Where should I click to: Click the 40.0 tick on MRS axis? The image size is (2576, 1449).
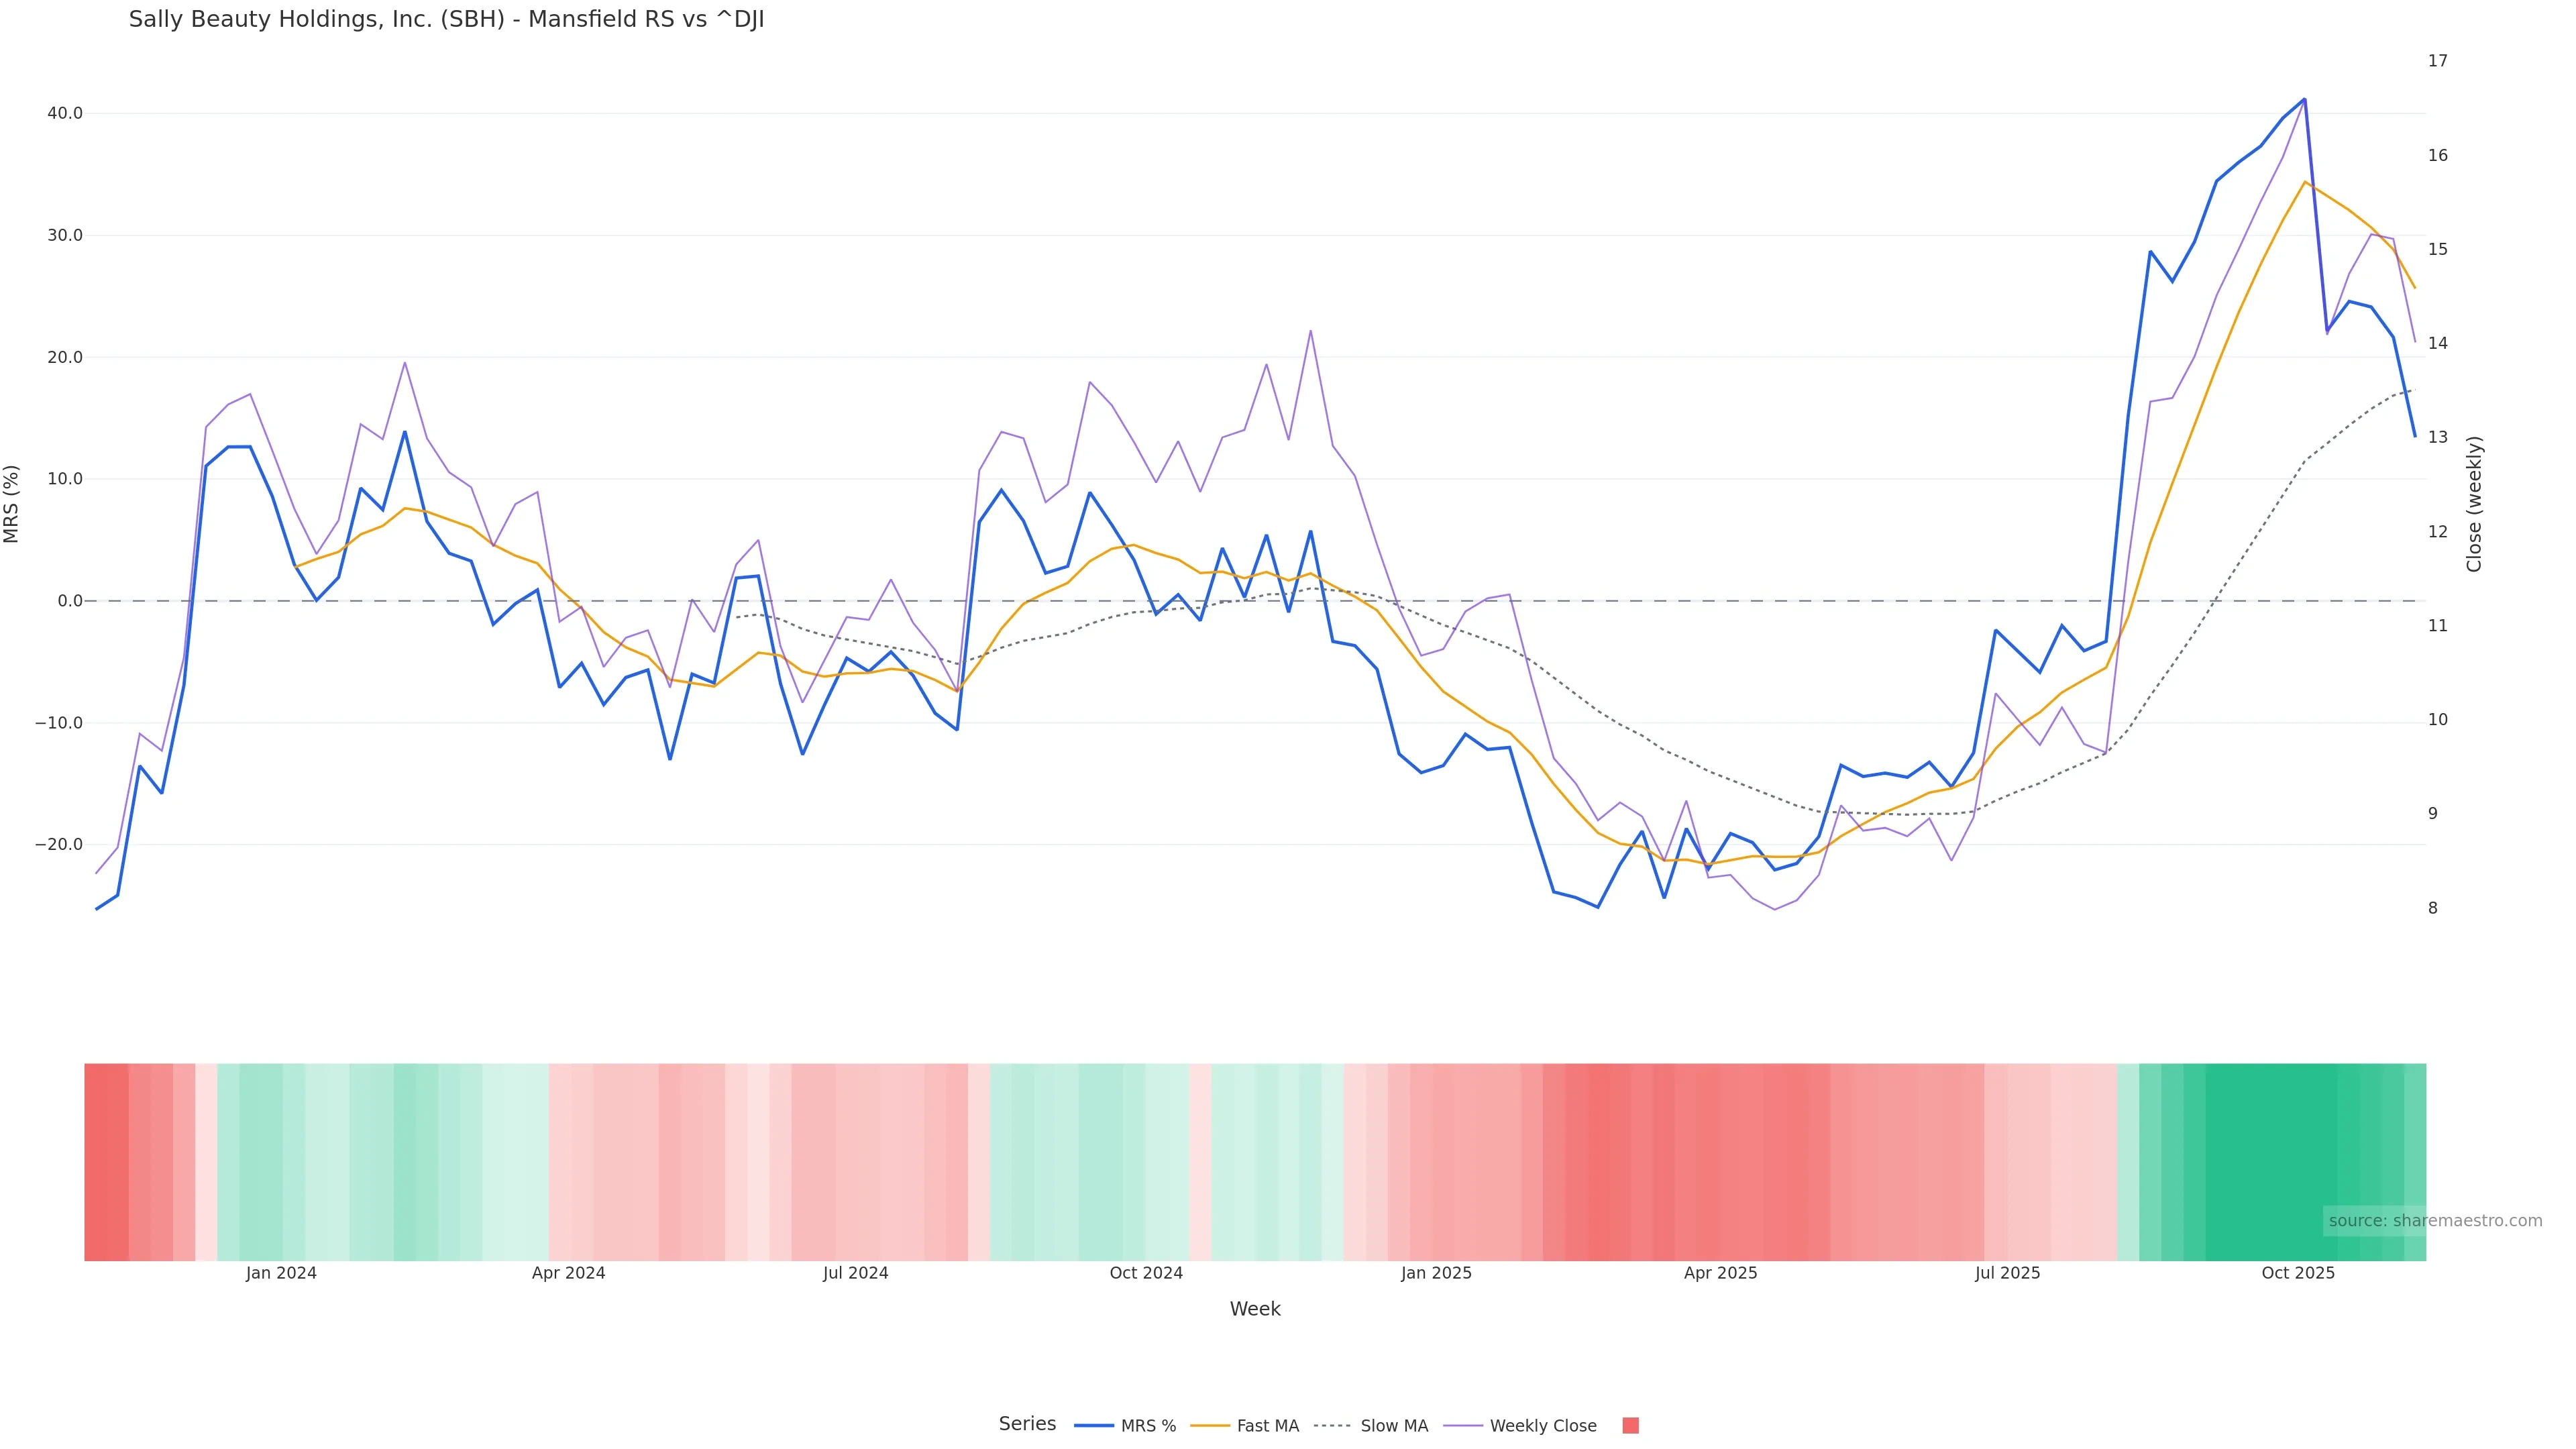pos(65,114)
